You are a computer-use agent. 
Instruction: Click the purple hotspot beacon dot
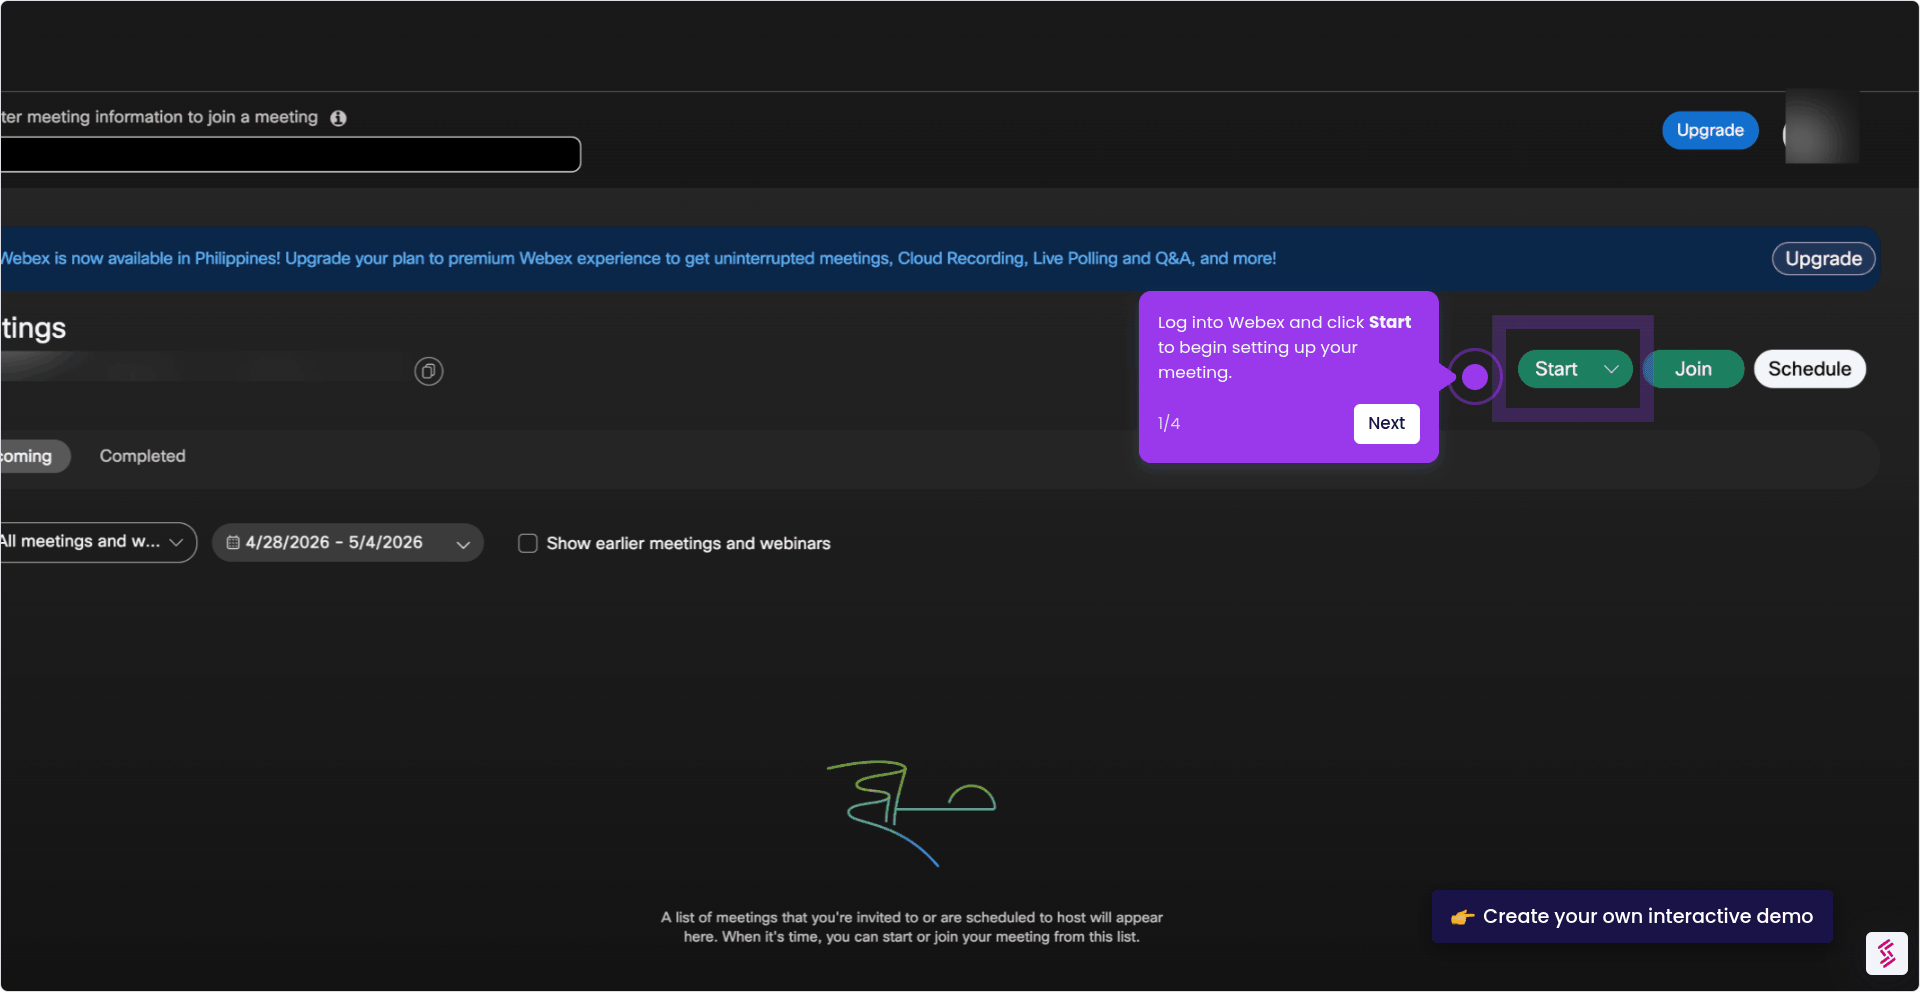point(1475,377)
